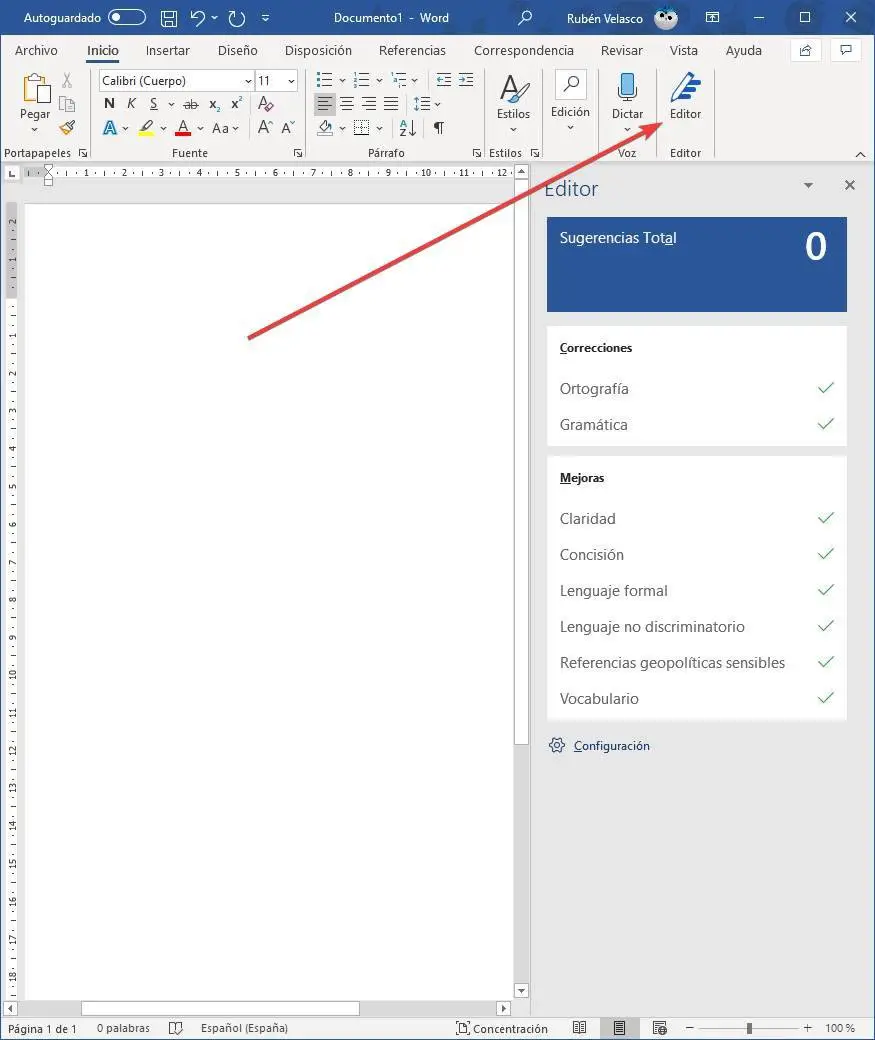Screen dimensions: 875x1040
Task: Toggle strikethrough ab formatting
Action: point(191,104)
